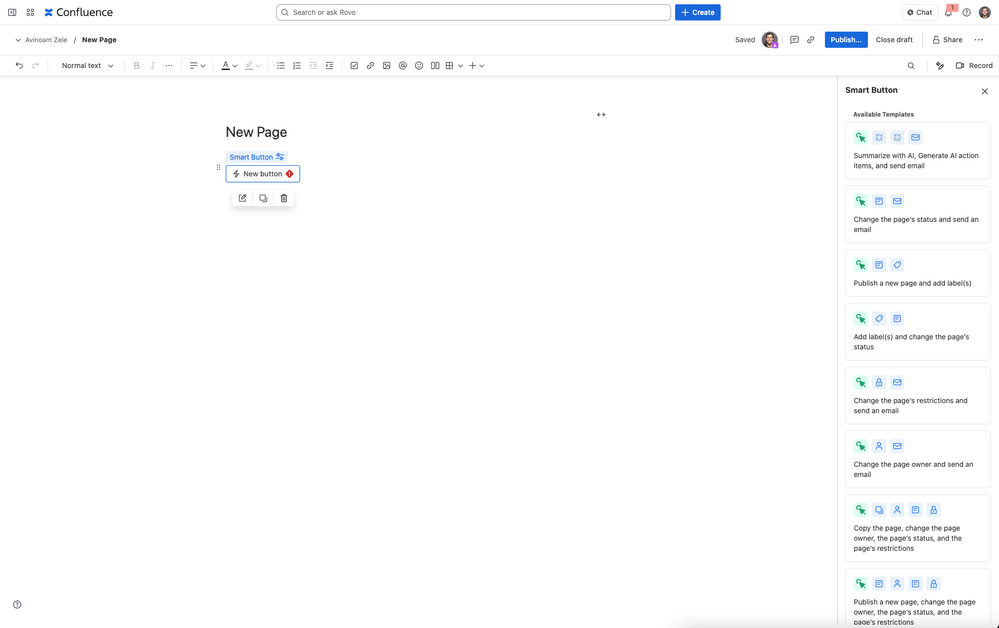
Task: Edit the New button smart button
Action: (243, 198)
